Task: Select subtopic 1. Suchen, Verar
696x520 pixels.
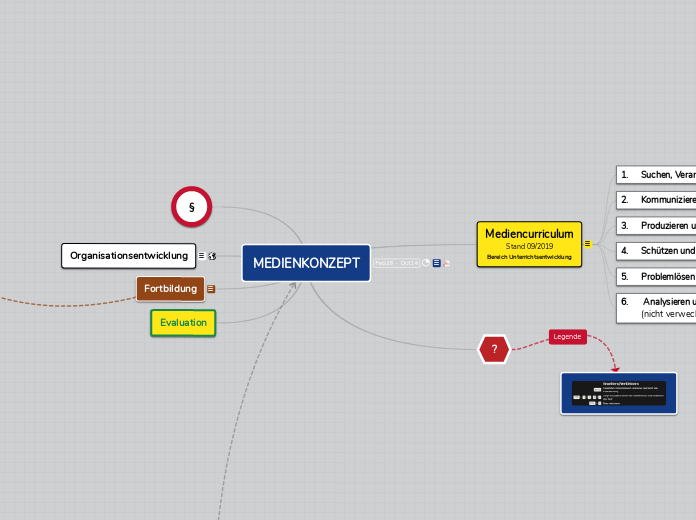Action: tap(656, 175)
